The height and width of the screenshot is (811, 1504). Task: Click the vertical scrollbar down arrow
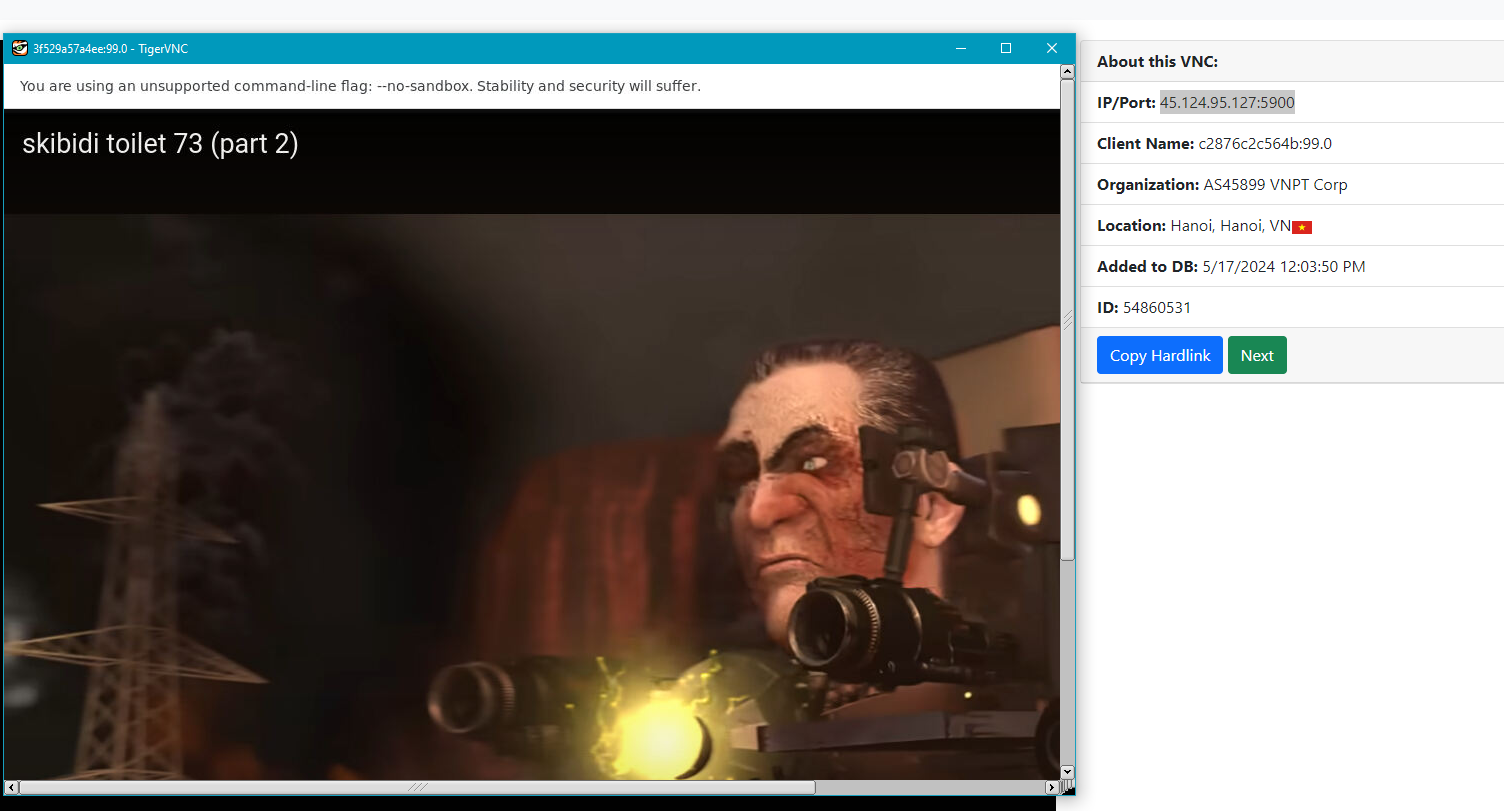(x=1067, y=771)
